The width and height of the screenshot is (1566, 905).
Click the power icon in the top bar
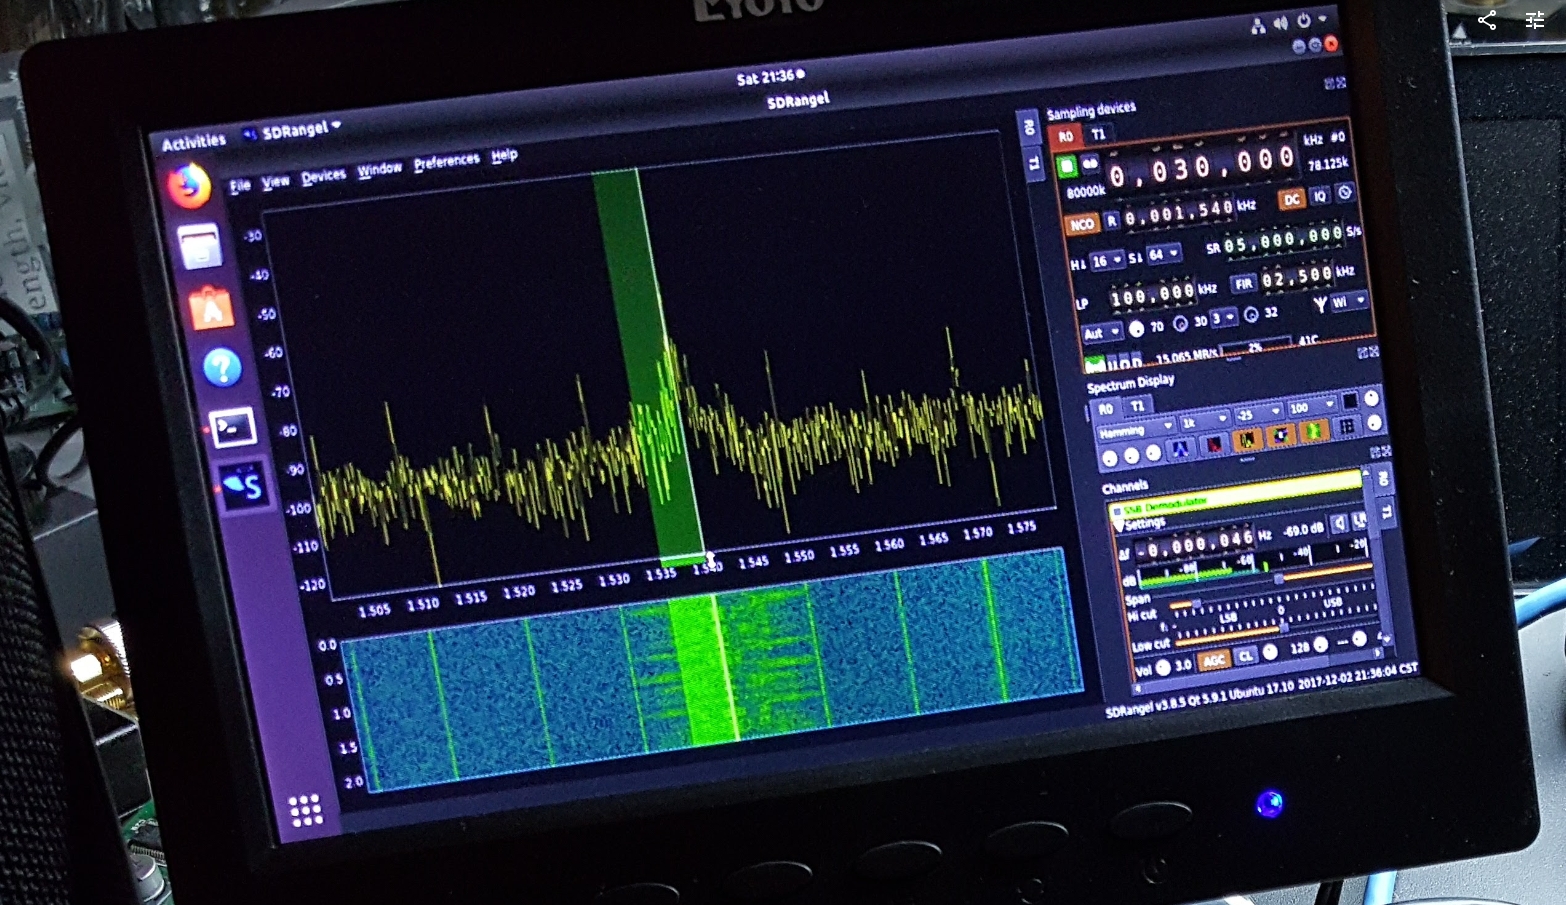(1304, 21)
